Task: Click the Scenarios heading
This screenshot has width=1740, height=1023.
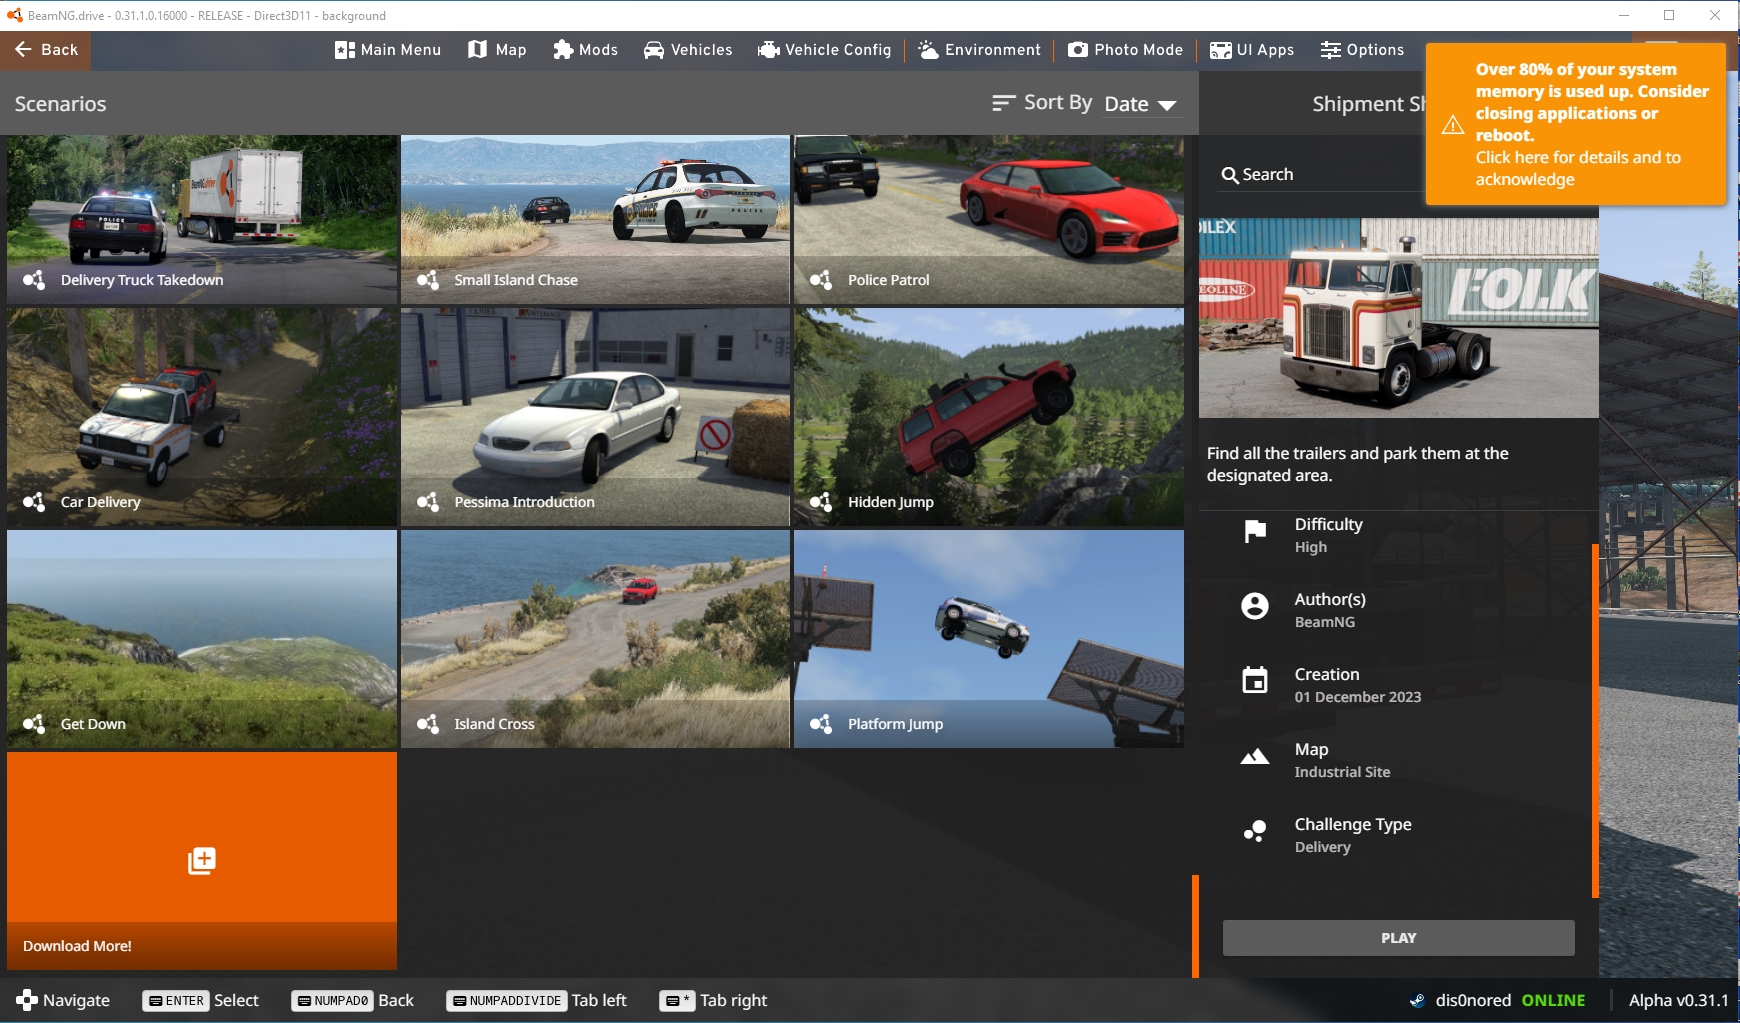Action: (x=60, y=104)
